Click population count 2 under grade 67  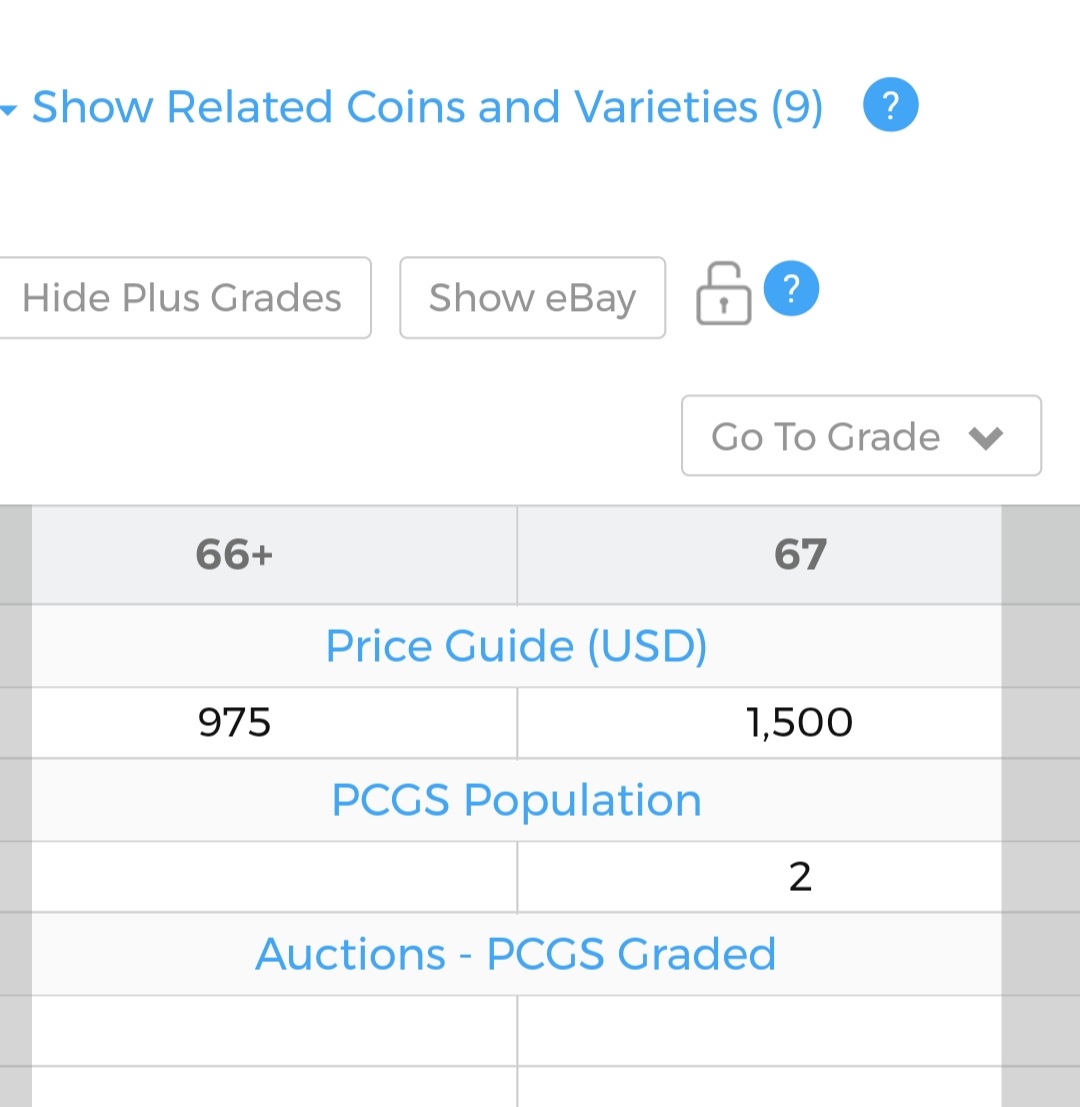[x=800, y=877]
